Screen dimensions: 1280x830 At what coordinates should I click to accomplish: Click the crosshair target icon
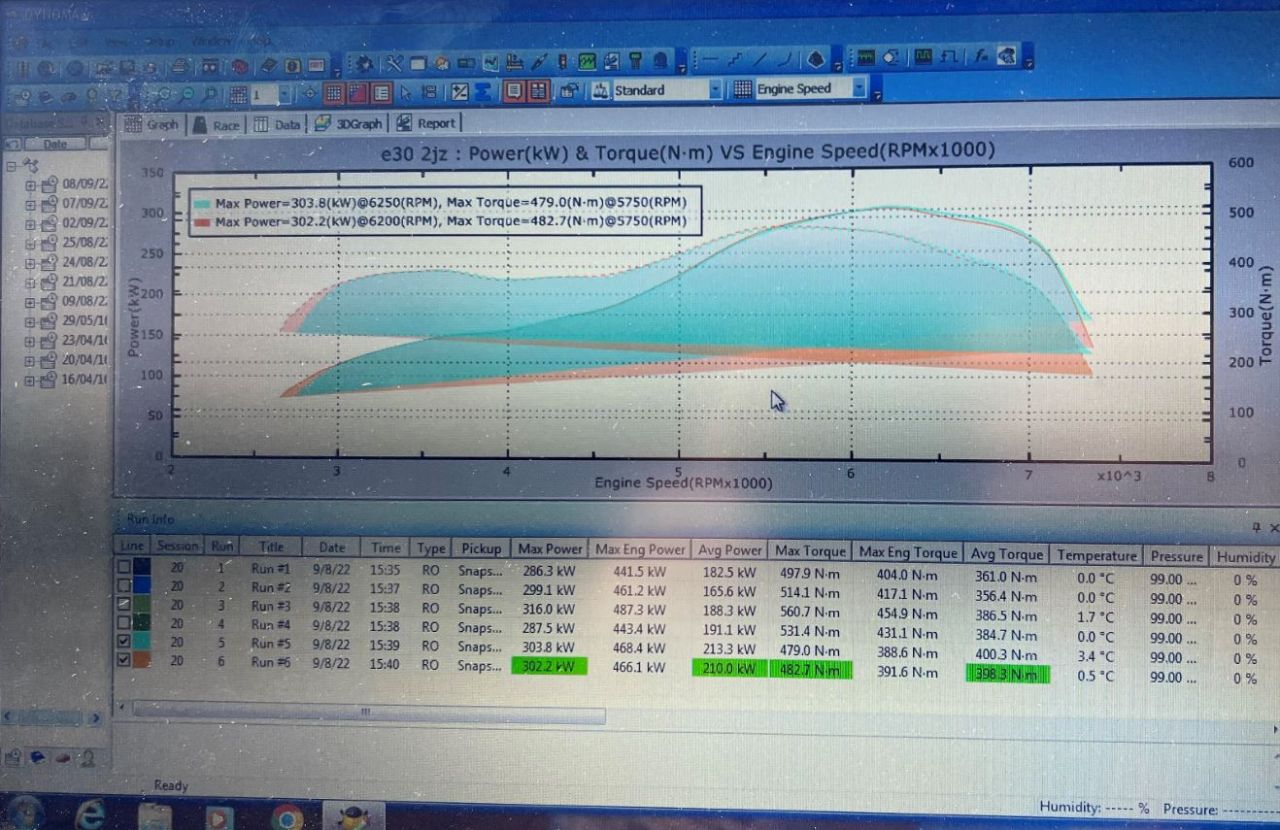[310, 93]
